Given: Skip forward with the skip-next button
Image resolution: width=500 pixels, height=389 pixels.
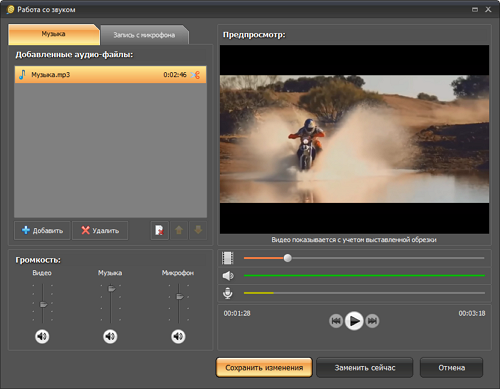Looking at the screenshot, I should pos(372,321).
